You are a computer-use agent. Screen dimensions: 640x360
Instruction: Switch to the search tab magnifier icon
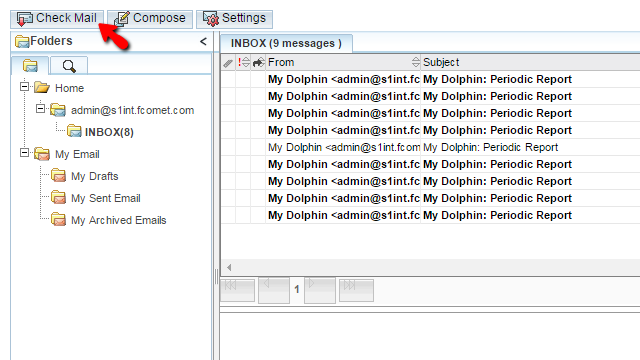coord(69,65)
